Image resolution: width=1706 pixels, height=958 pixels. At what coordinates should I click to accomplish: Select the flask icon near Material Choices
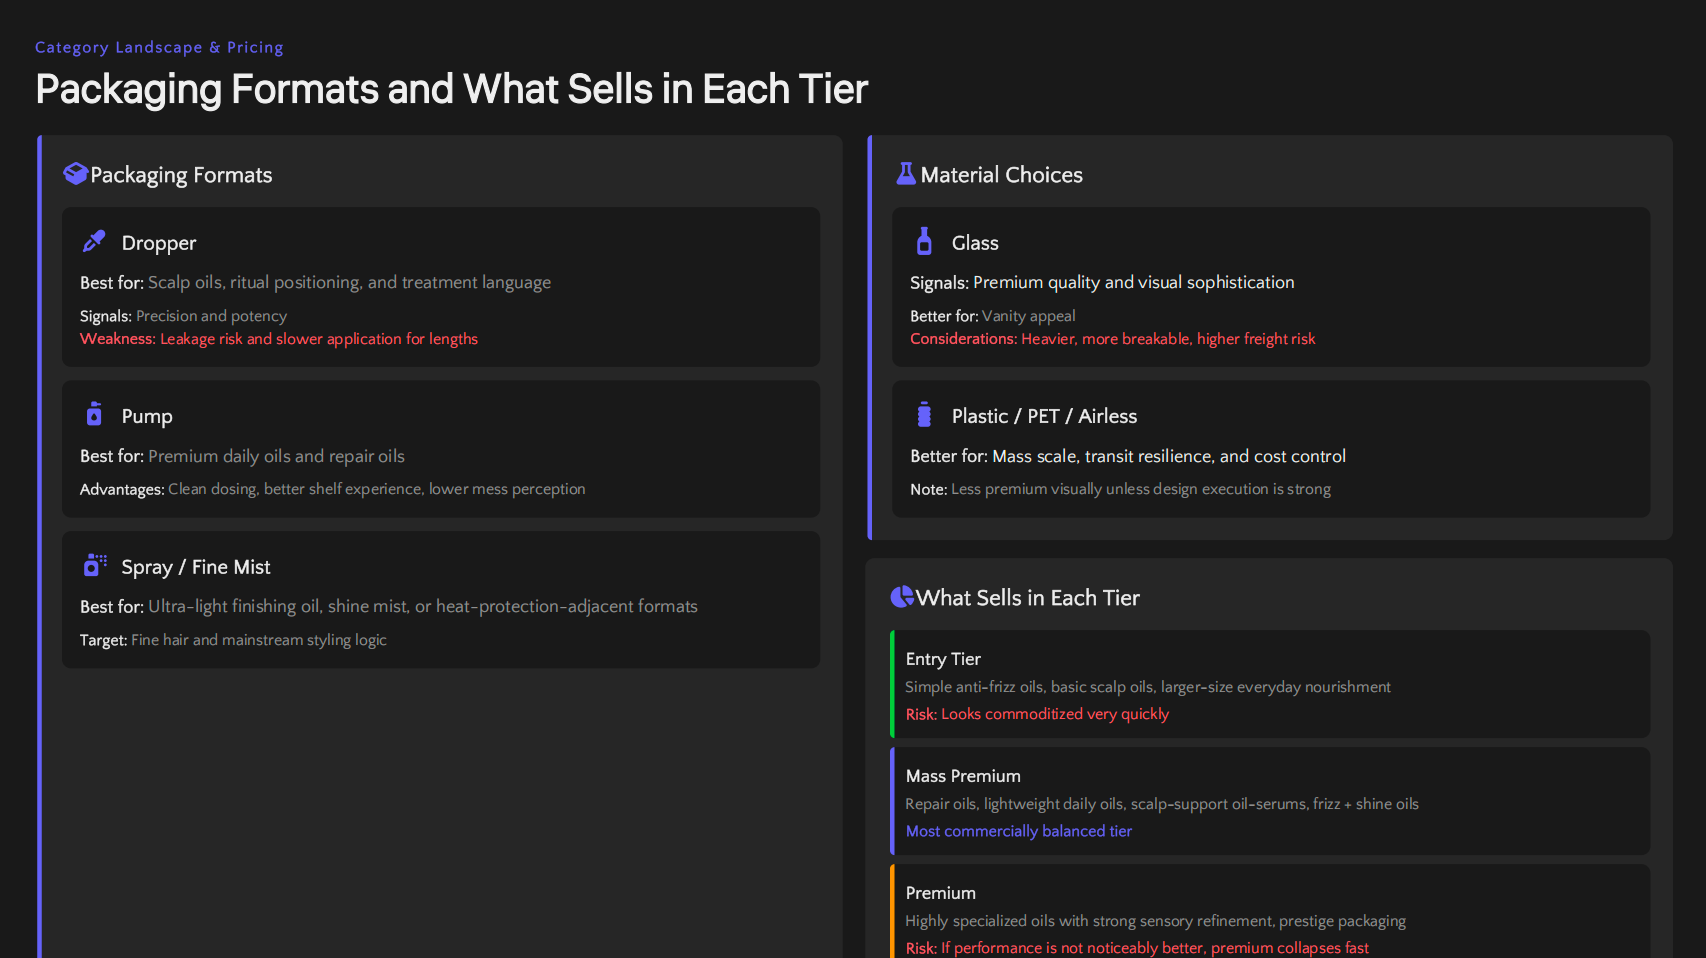(904, 172)
